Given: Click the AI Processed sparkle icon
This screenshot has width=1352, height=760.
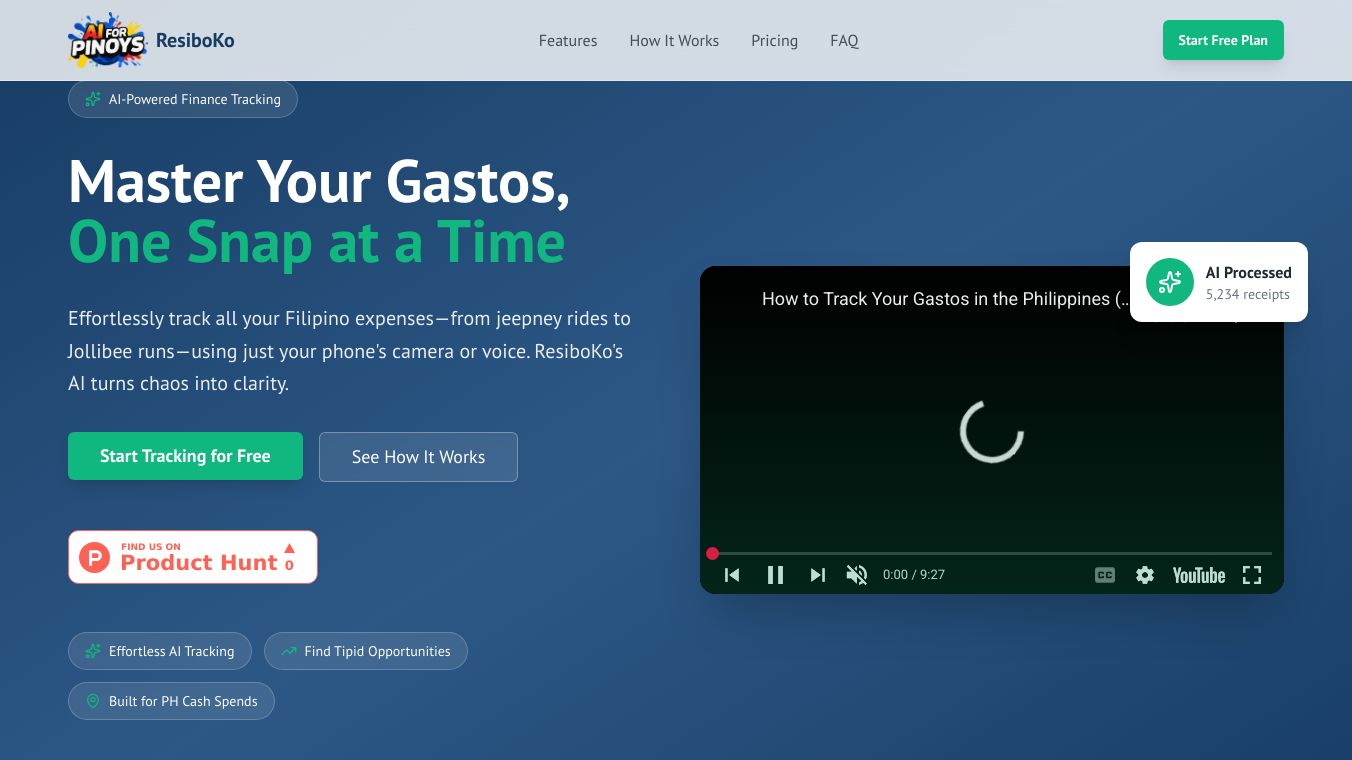Looking at the screenshot, I should coord(1170,282).
